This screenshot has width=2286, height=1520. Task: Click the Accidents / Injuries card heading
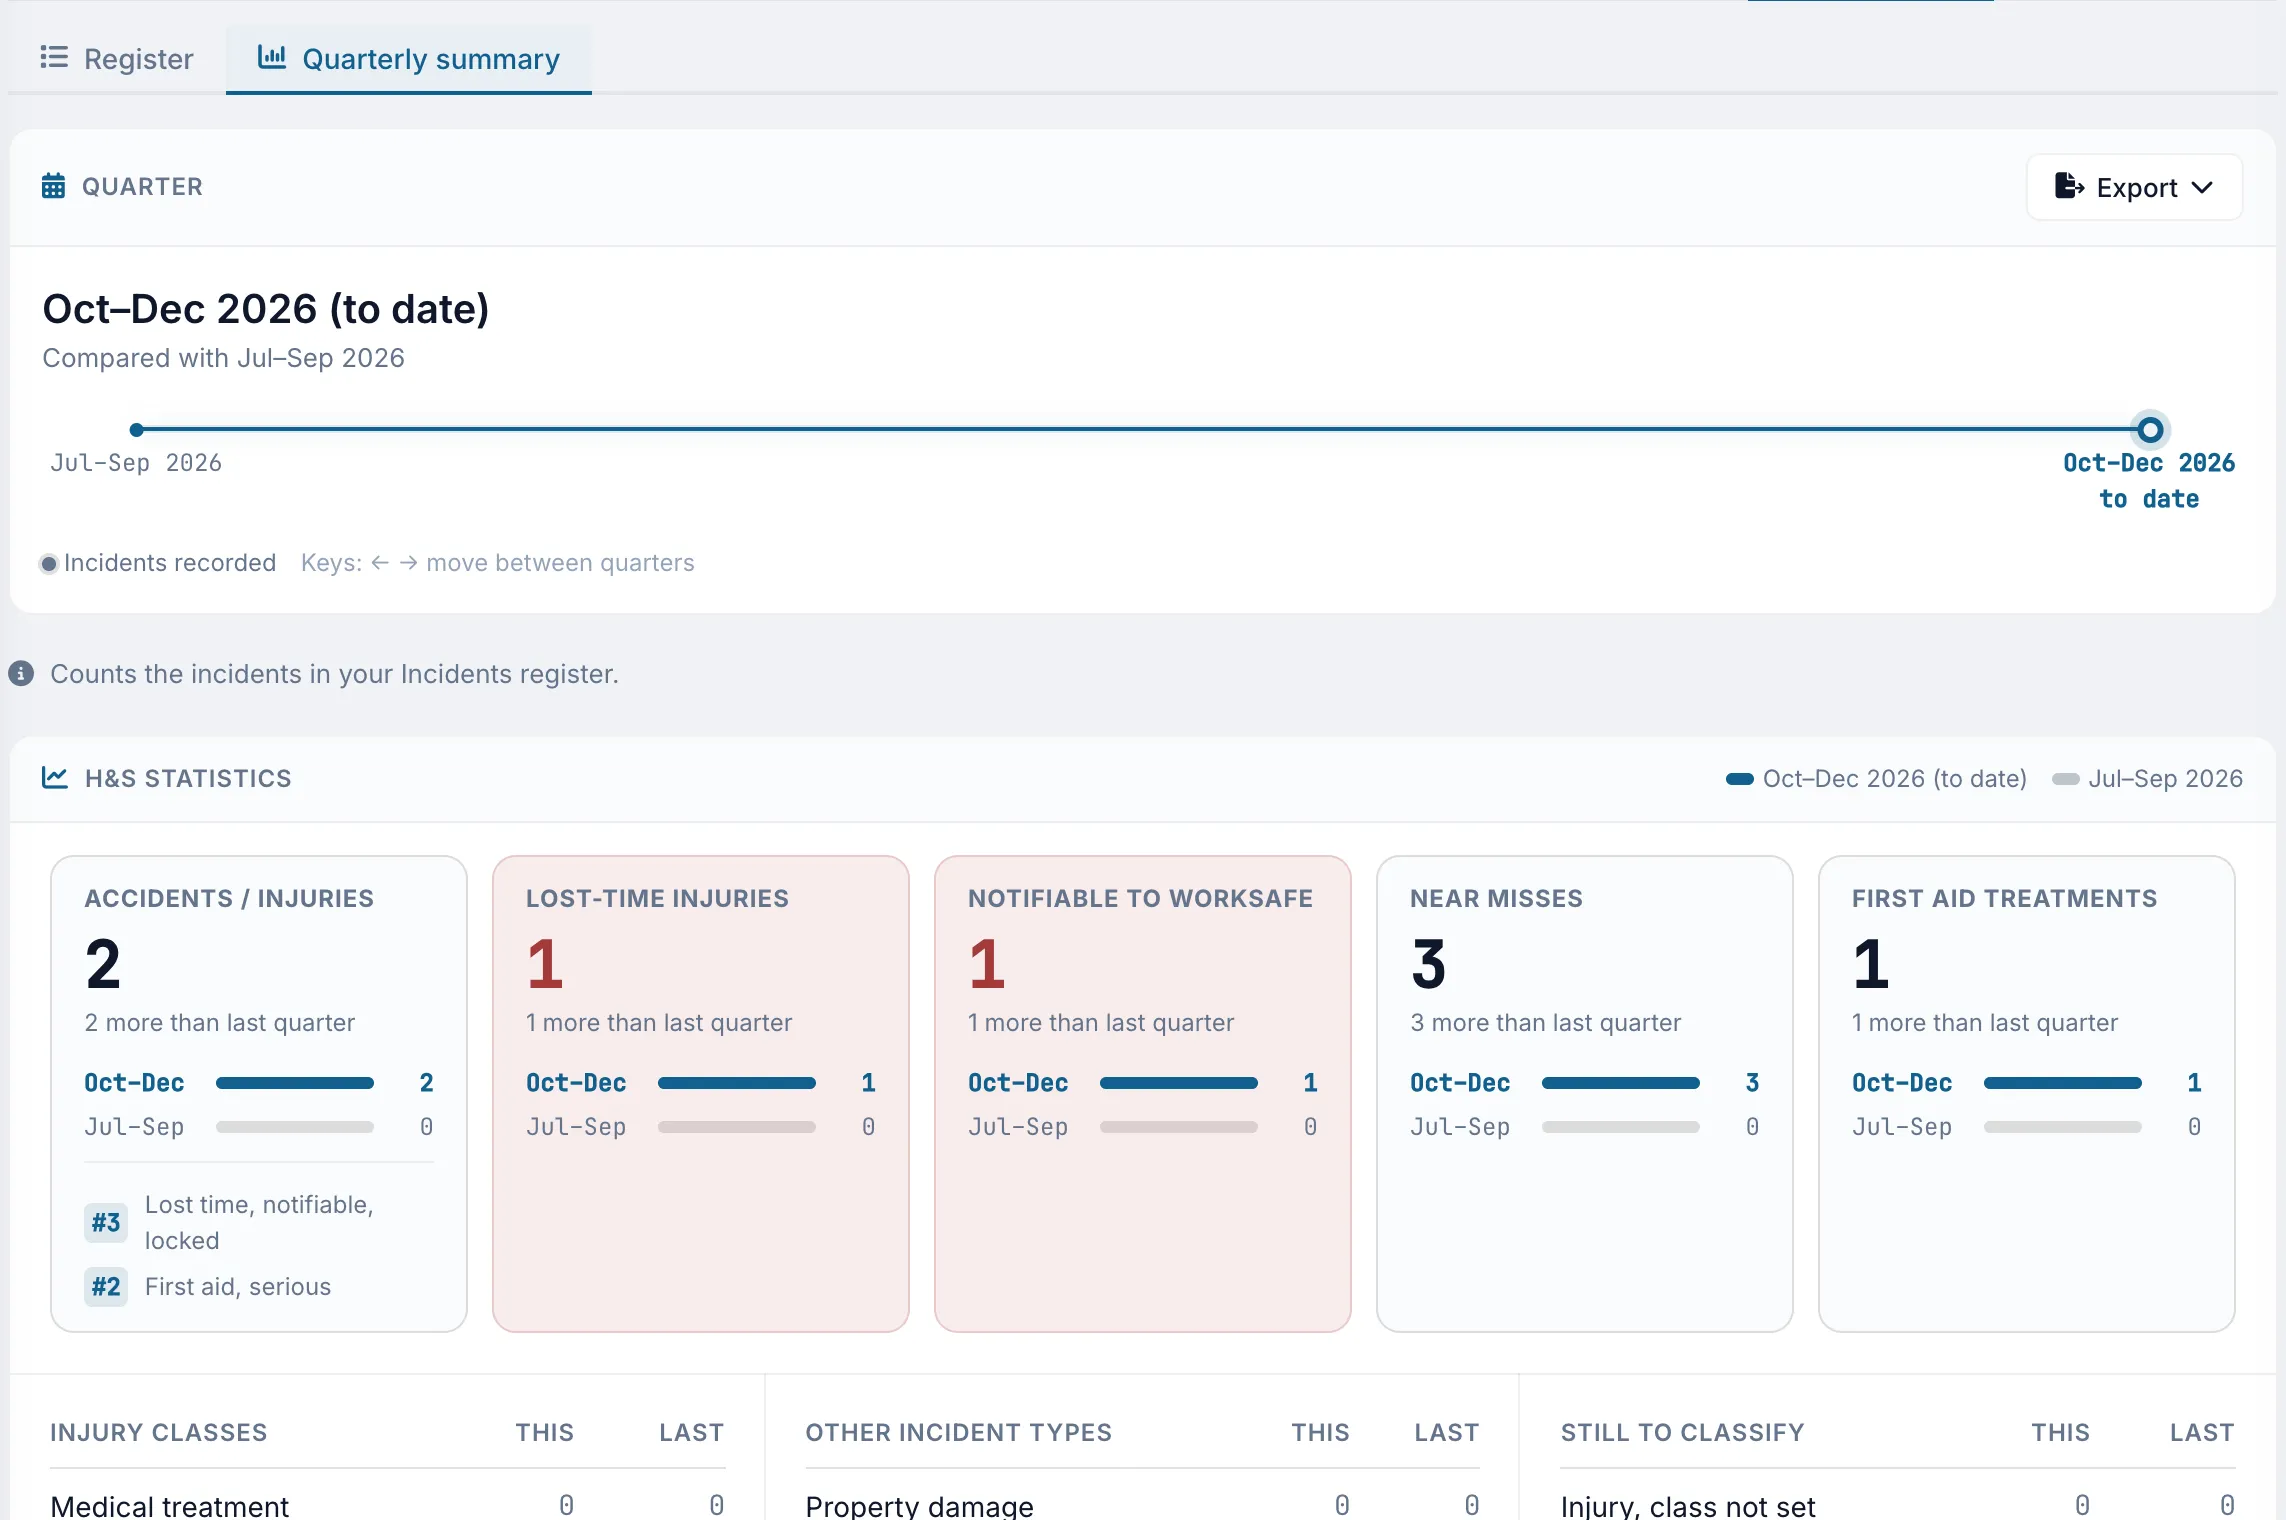point(229,898)
